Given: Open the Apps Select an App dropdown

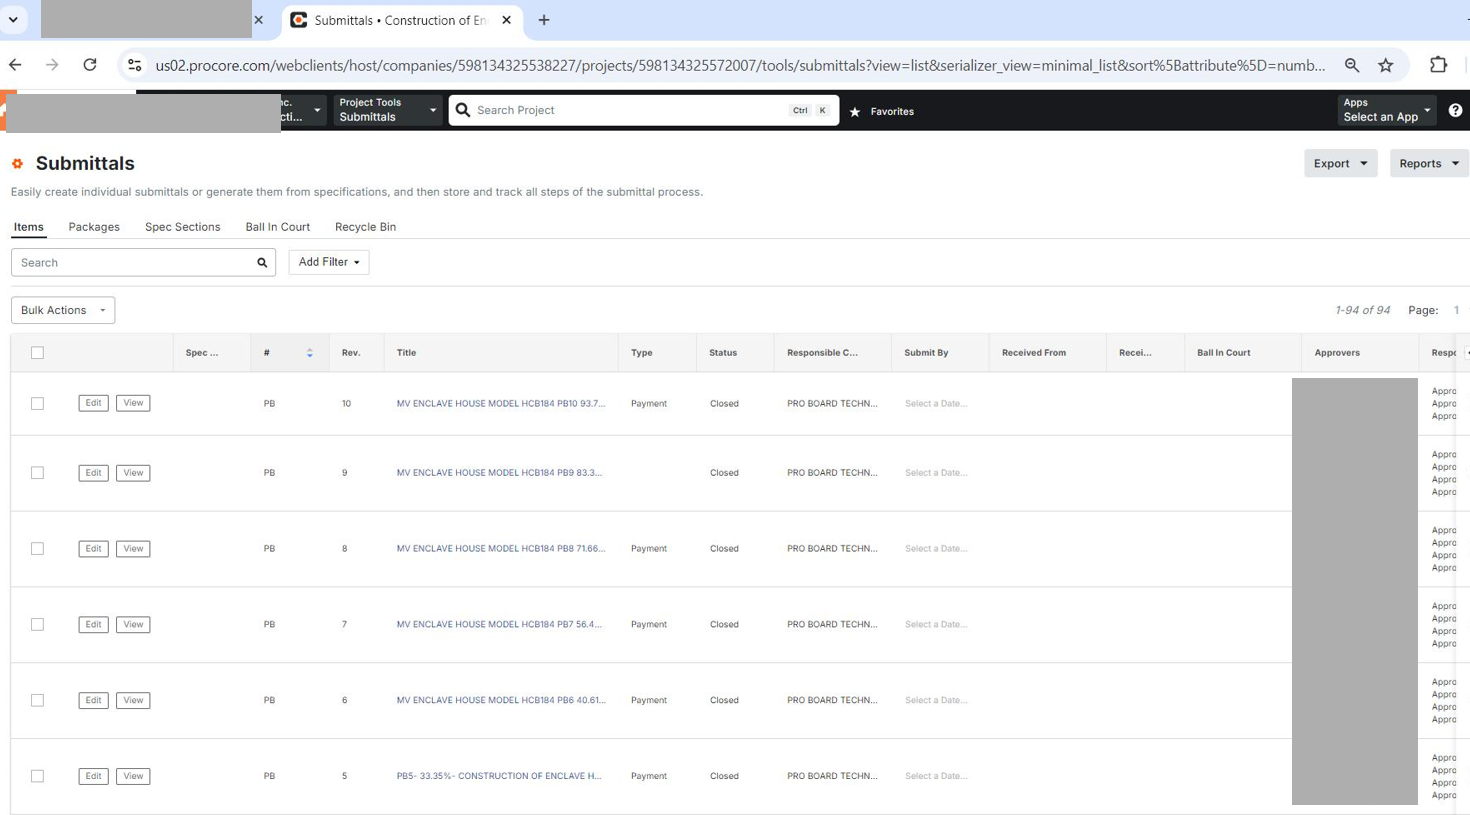Looking at the screenshot, I should (x=1387, y=110).
